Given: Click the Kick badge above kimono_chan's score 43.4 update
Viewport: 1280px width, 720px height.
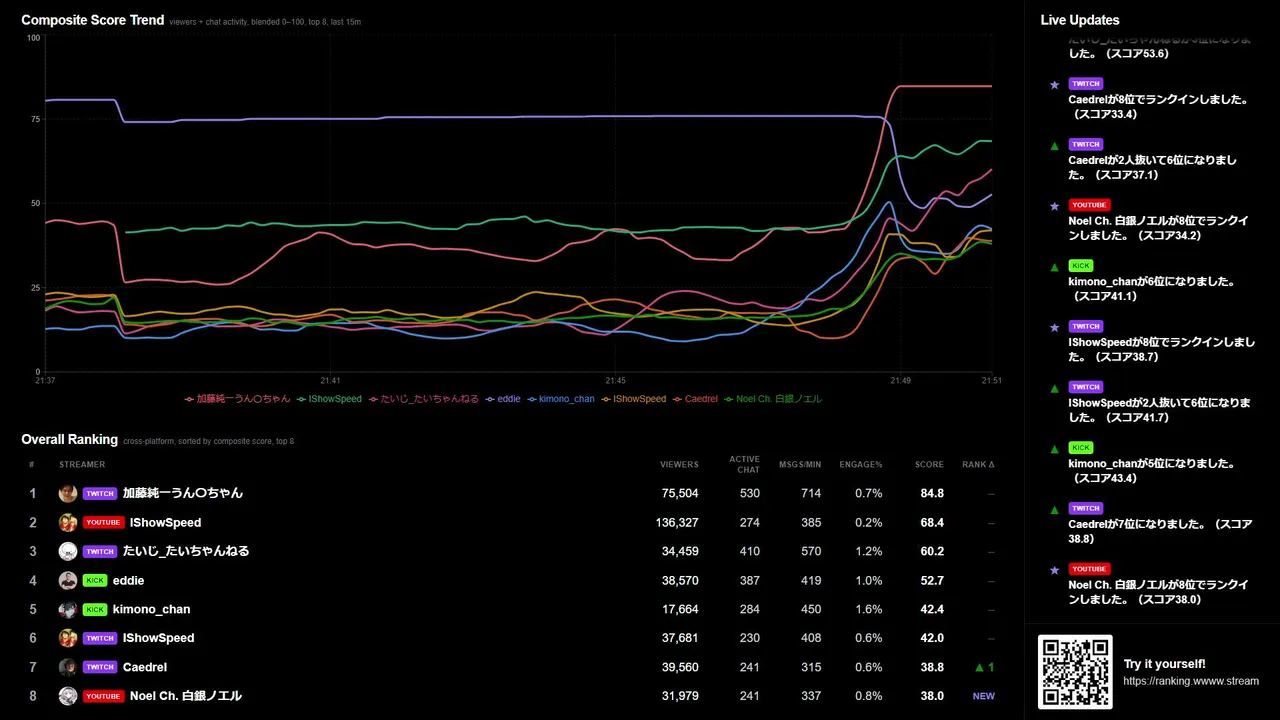Looking at the screenshot, I should coord(1081,447).
